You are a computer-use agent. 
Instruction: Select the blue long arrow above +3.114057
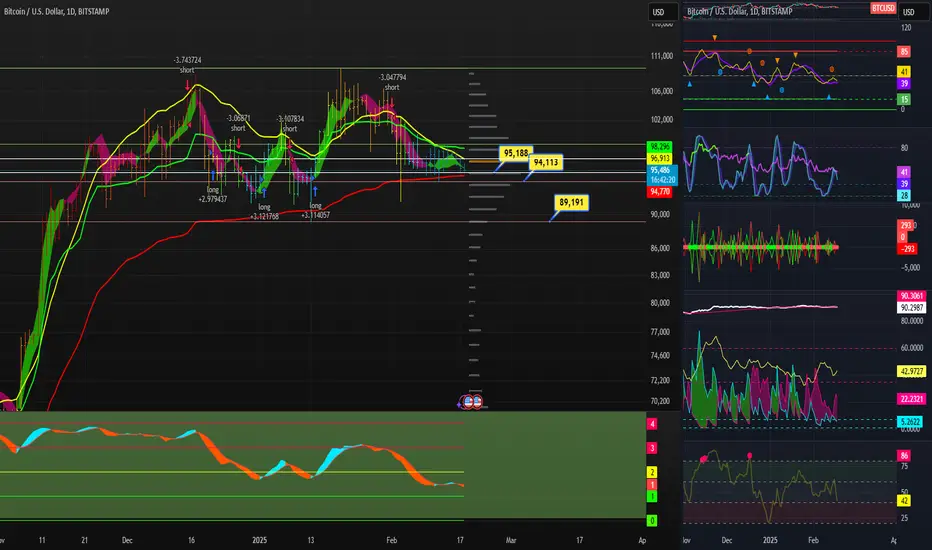click(x=315, y=191)
